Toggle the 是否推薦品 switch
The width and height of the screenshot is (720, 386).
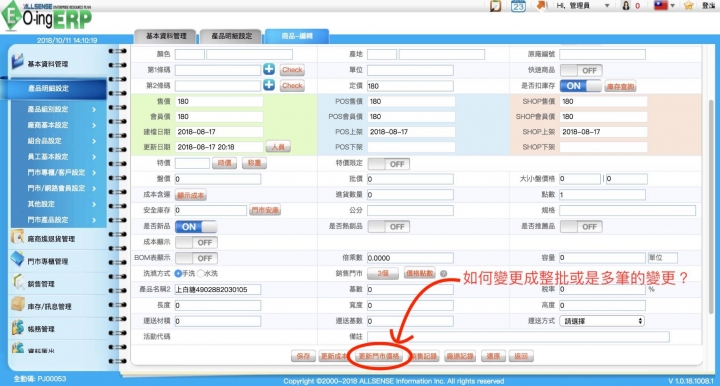[581, 227]
